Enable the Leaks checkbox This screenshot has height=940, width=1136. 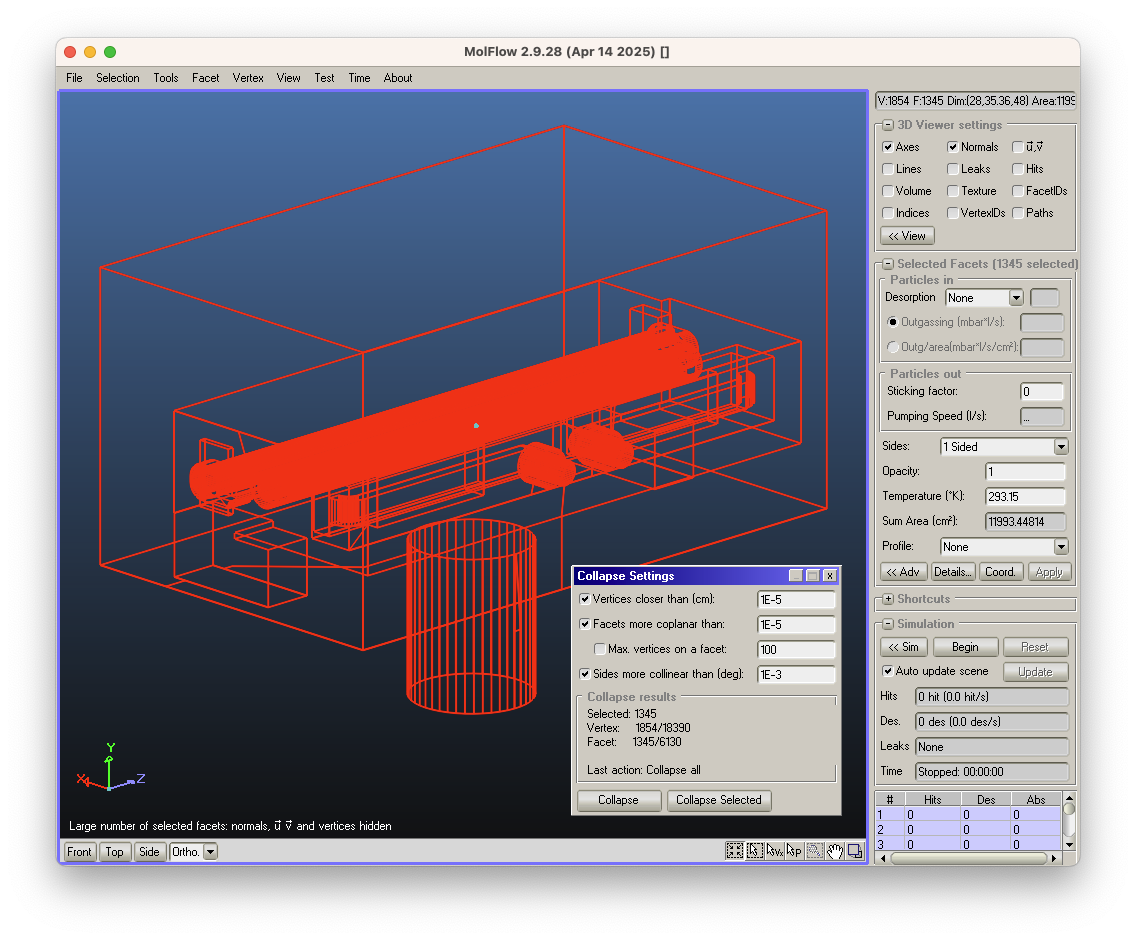(x=953, y=169)
